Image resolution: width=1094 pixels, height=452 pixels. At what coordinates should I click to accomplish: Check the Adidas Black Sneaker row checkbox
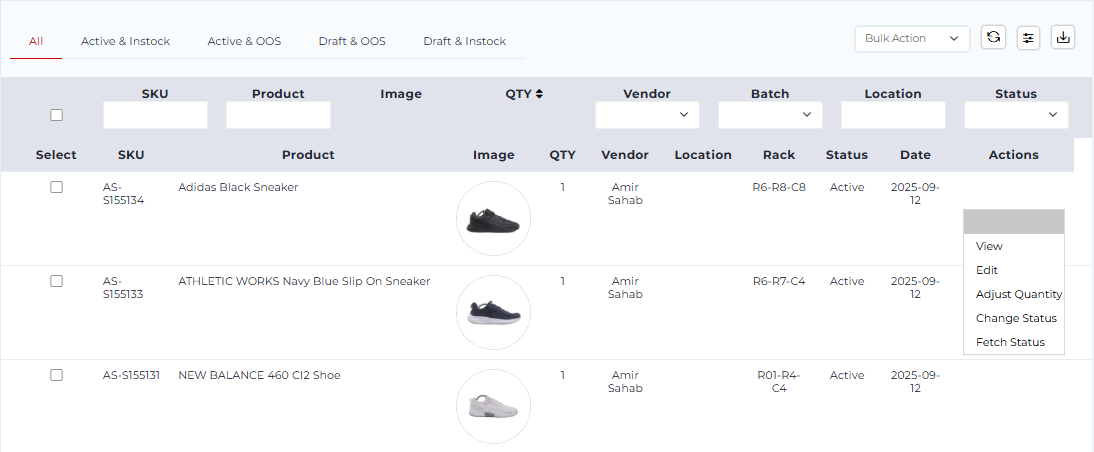tap(57, 187)
